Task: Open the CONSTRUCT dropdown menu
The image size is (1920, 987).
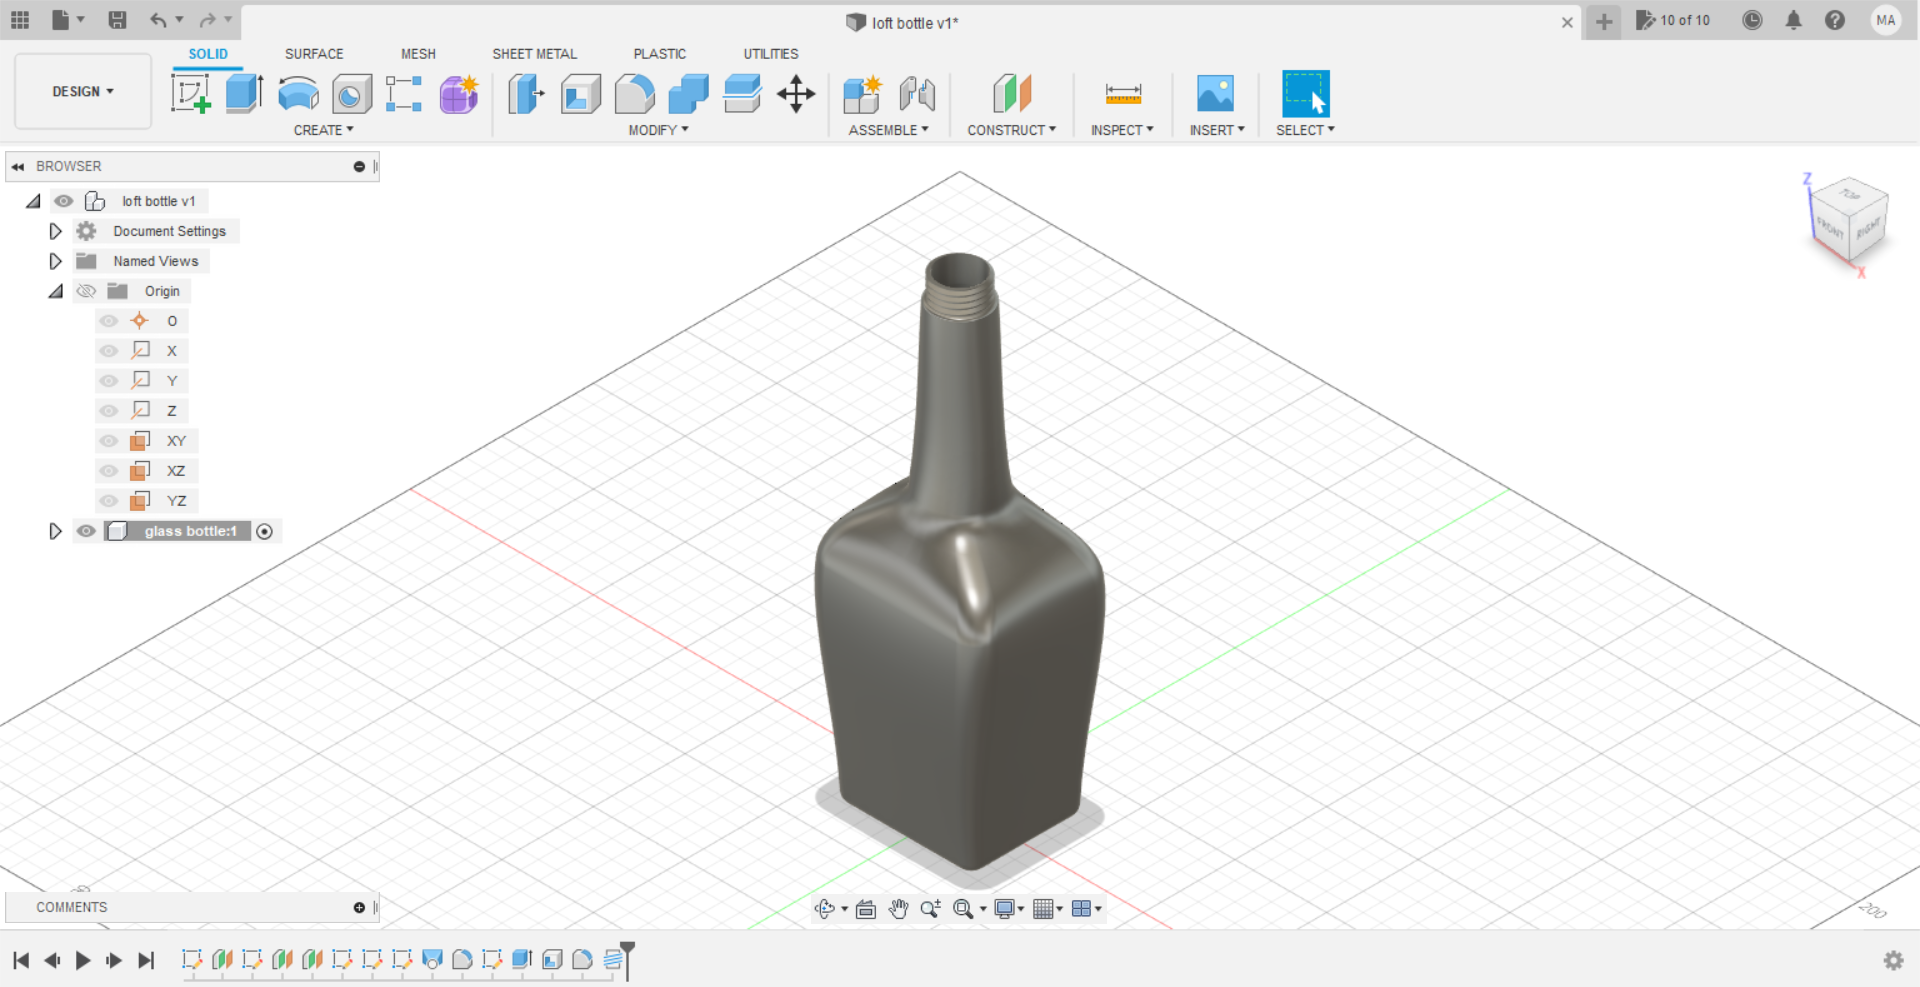Action: [1012, 130]
